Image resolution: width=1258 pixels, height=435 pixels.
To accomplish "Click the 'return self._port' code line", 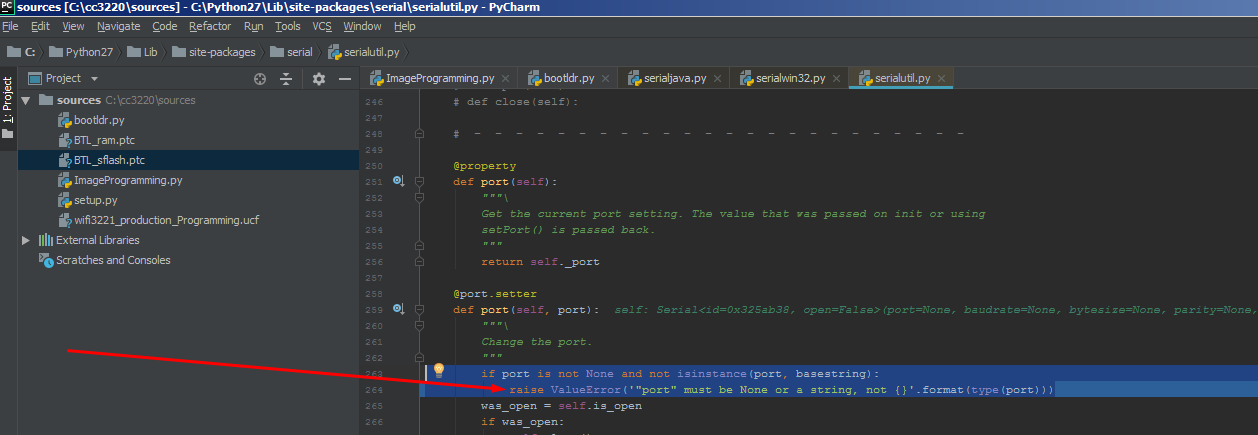I will (x=540, y=261).
